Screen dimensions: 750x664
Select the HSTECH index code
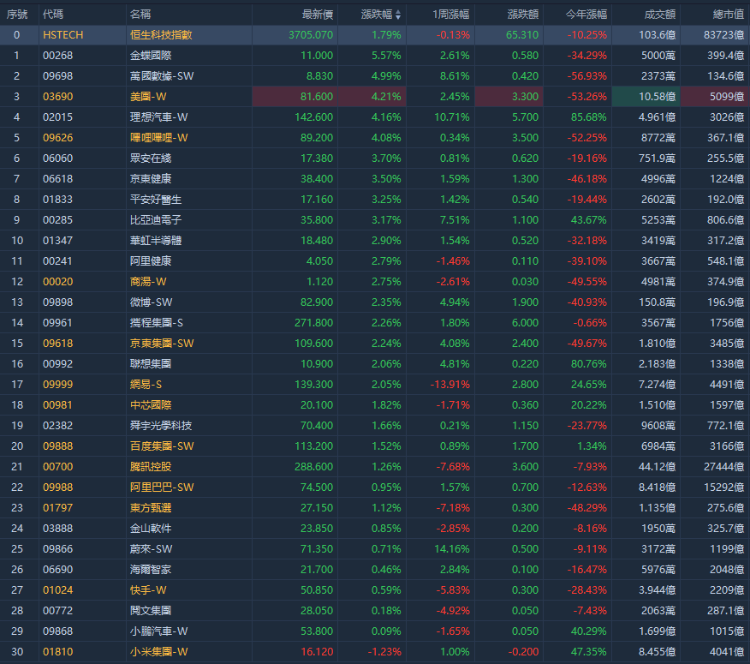click(63, 35)
